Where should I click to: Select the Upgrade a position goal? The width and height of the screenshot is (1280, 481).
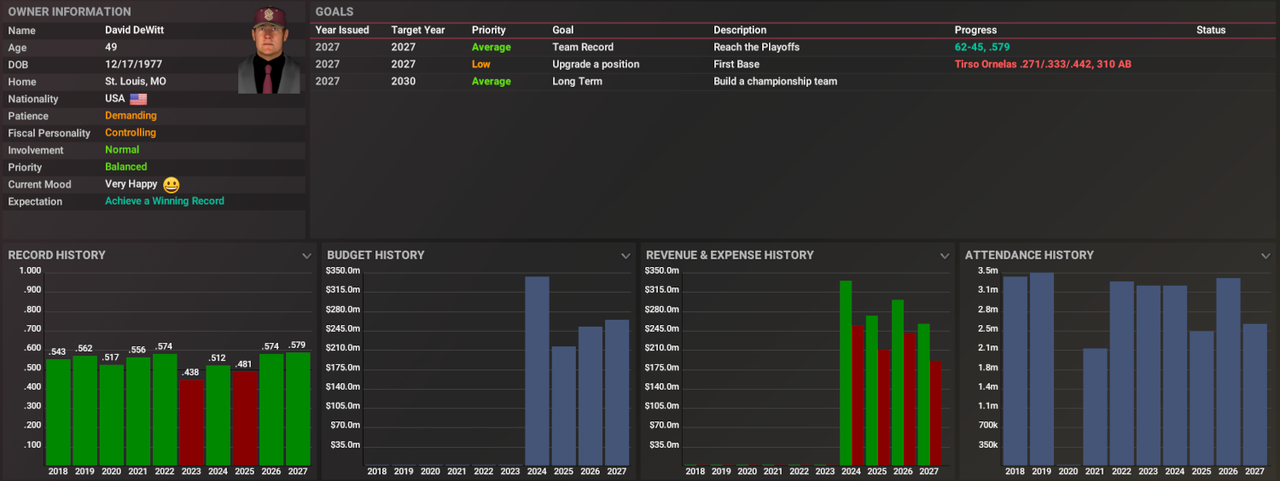[x=794, y=64]
